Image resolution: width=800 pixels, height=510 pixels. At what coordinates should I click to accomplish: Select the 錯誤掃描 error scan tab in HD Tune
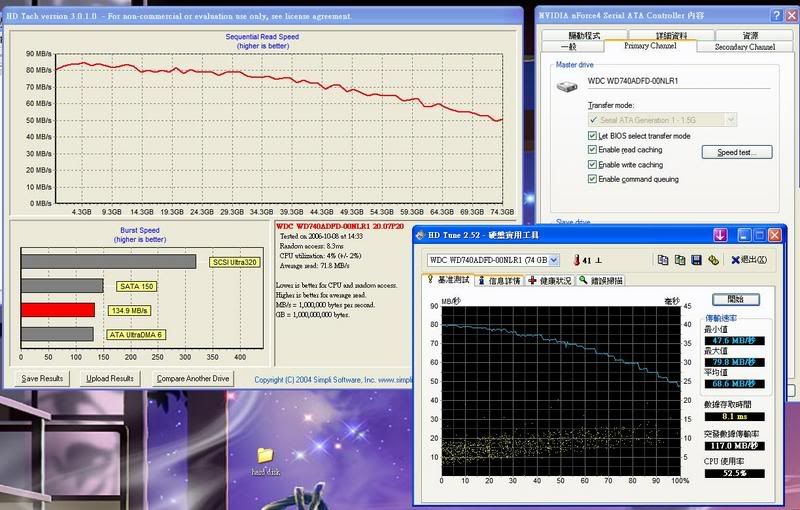tap(601, 280)
